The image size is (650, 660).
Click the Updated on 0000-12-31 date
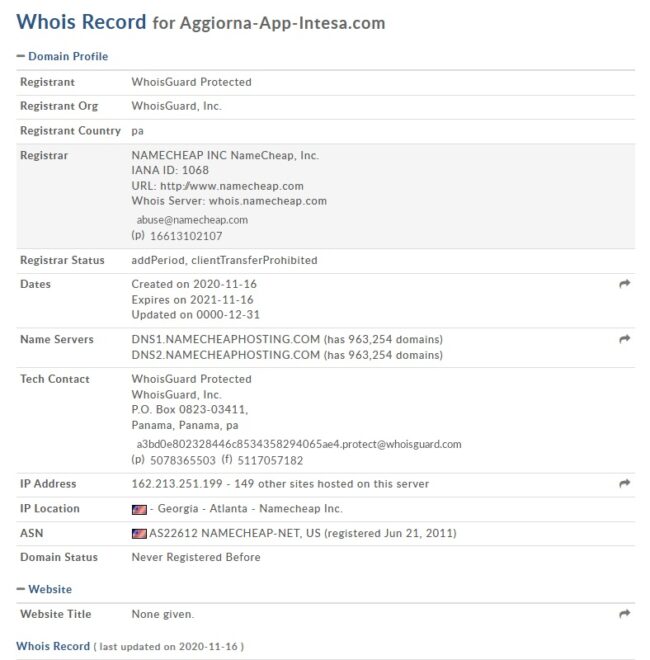pos(196,314)
